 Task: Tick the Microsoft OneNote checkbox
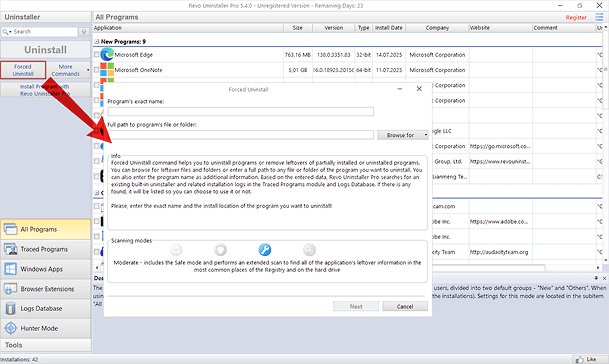[x=97, y=70]
